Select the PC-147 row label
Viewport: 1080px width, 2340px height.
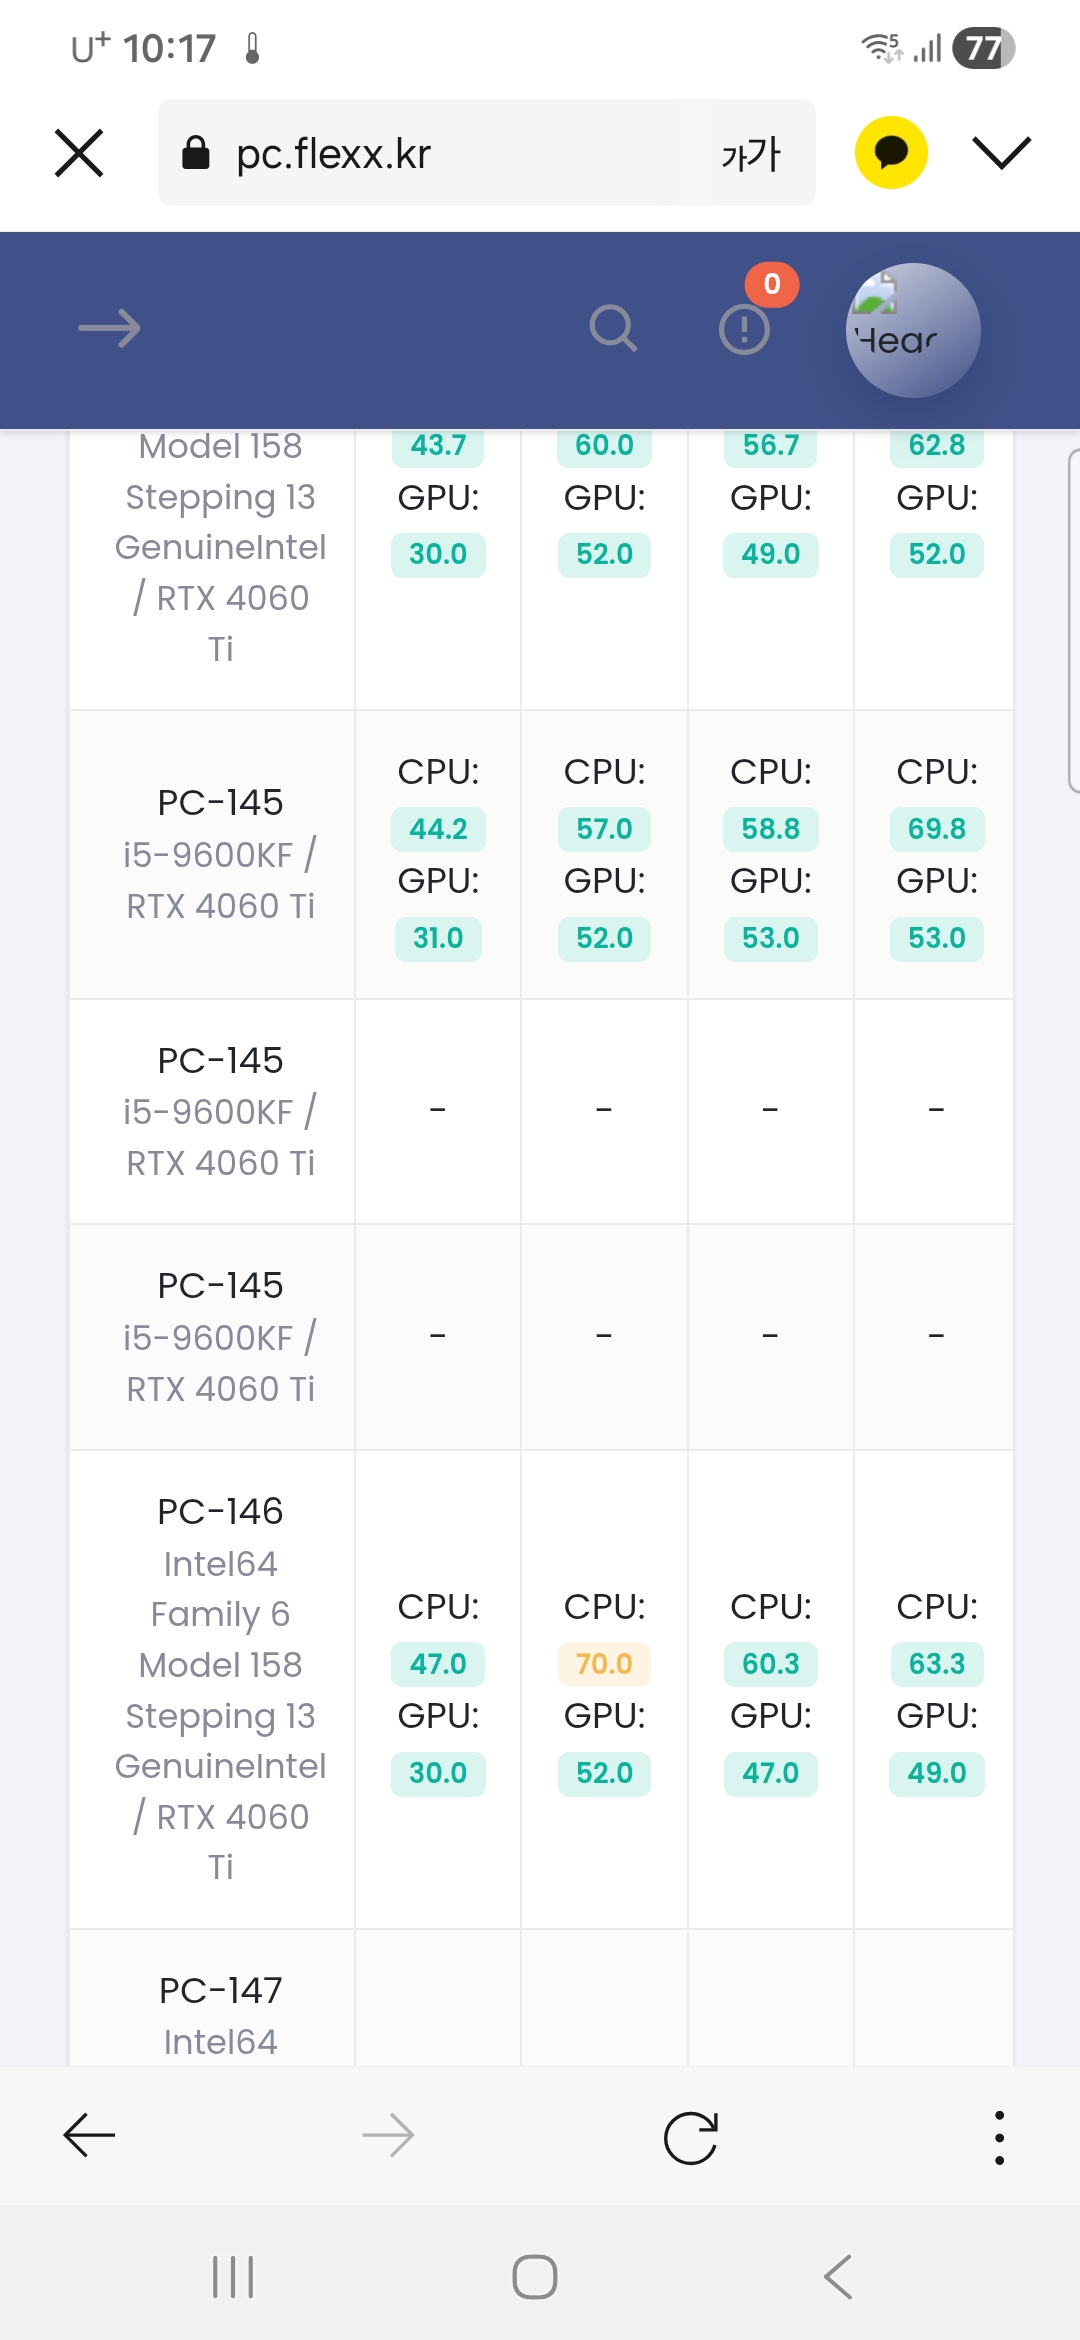coord(220,1991)
